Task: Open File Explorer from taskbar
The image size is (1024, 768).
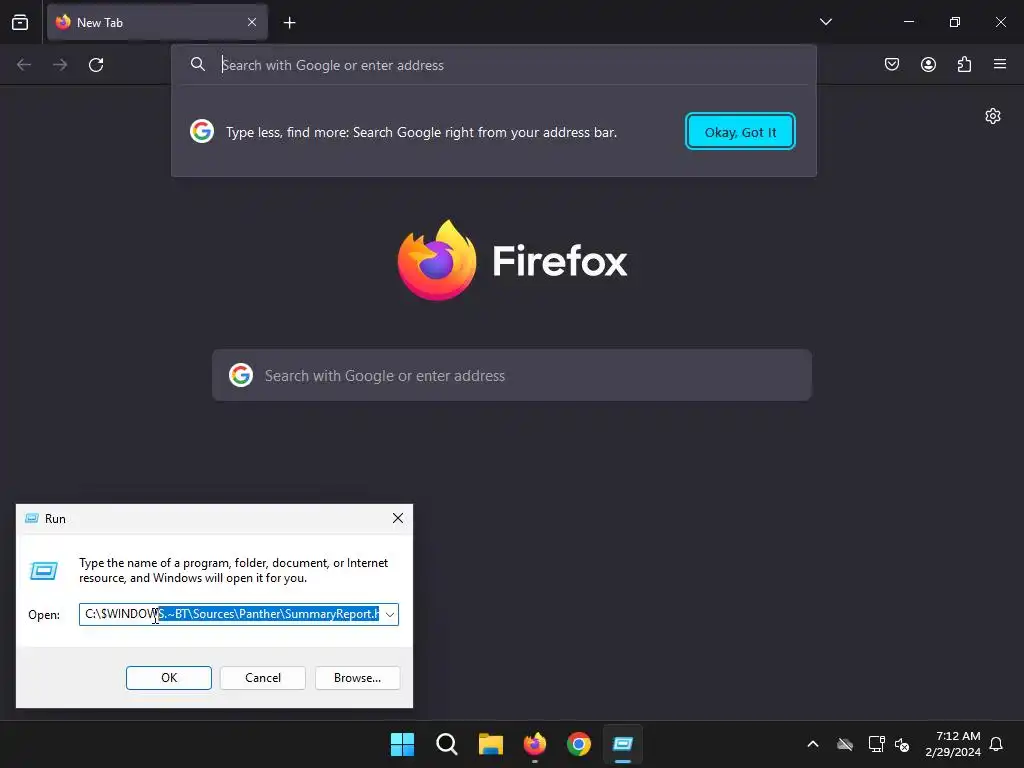Action: point(490,744)
